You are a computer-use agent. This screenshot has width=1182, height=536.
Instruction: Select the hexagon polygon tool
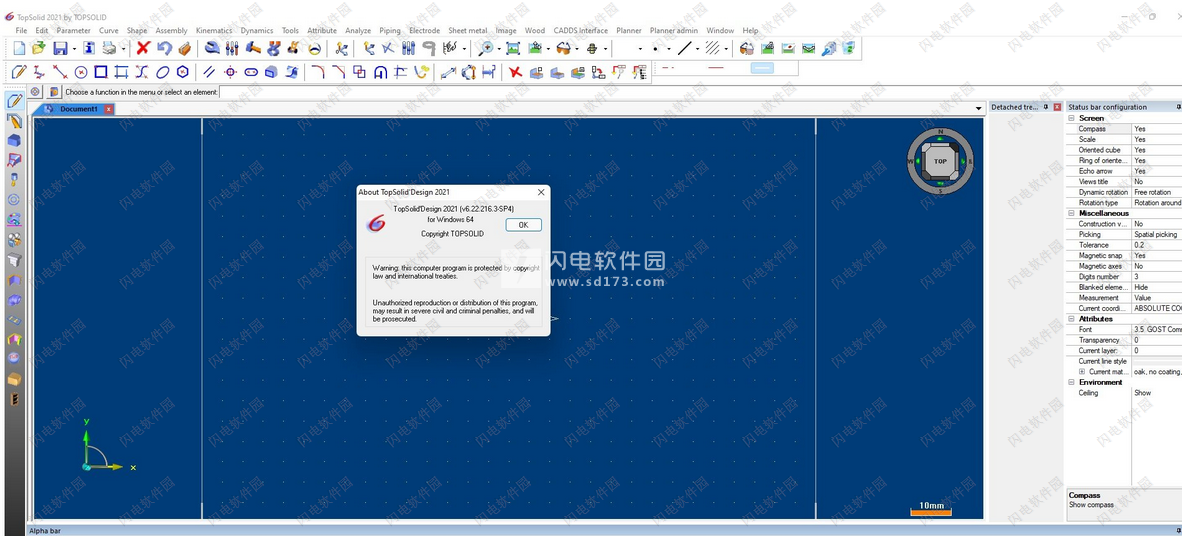click(x=182, y=72)
